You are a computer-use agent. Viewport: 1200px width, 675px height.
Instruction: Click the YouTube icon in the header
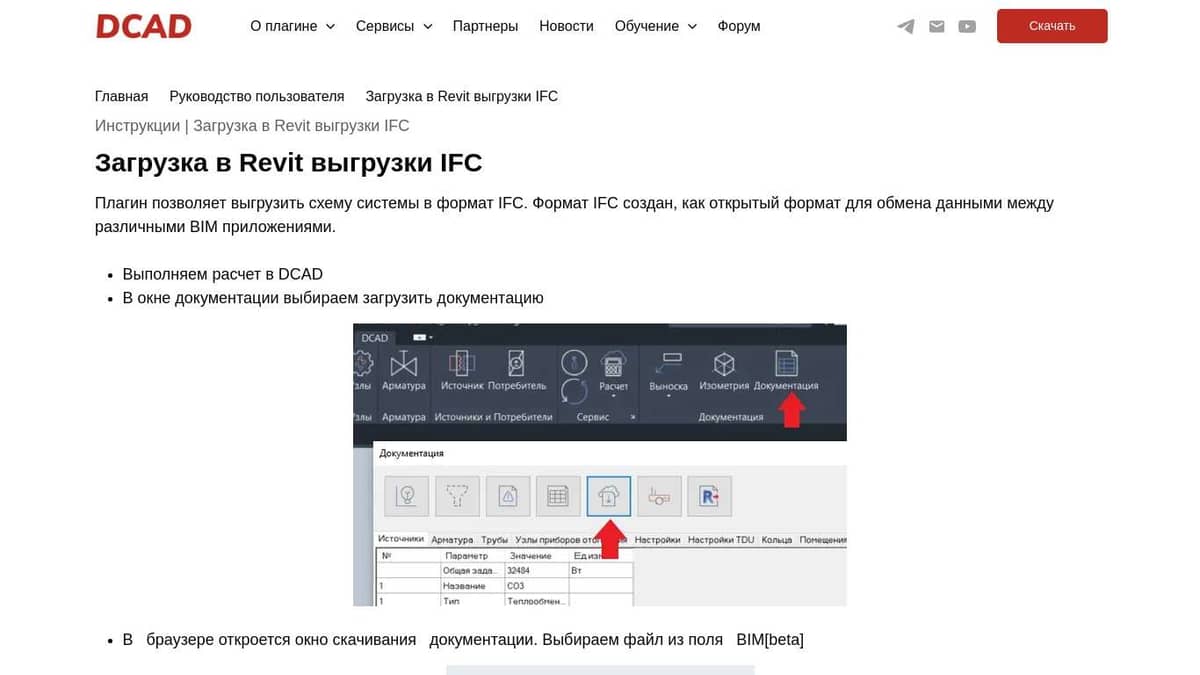pyautogui.click(x=967, y=26)
